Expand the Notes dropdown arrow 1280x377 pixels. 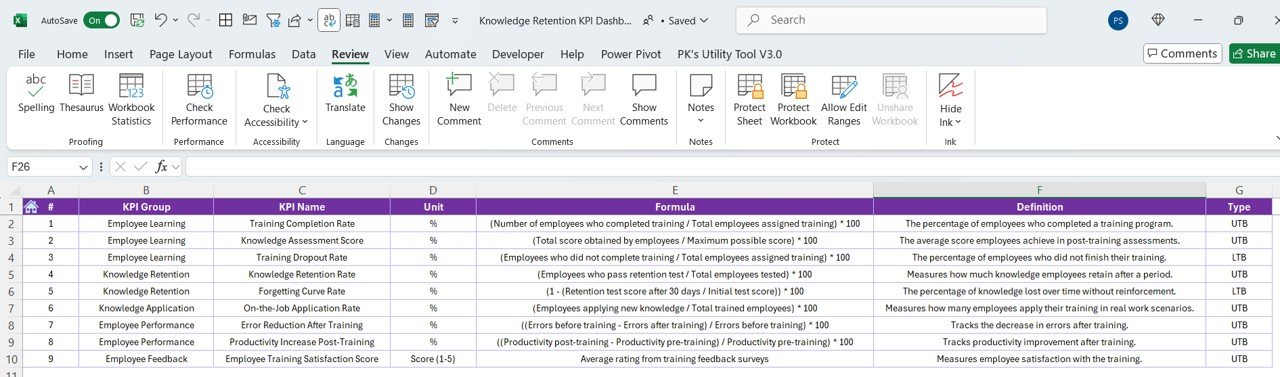click(701, 121)
